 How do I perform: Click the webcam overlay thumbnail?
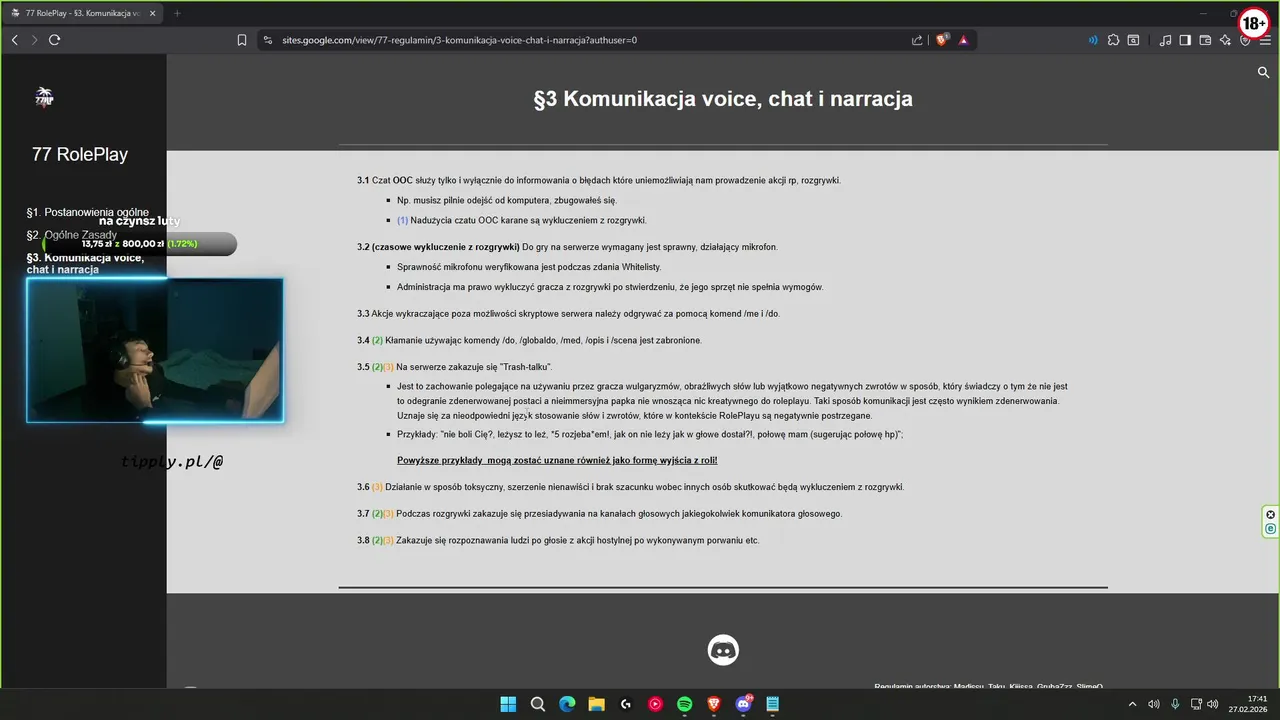pos(155,350)
